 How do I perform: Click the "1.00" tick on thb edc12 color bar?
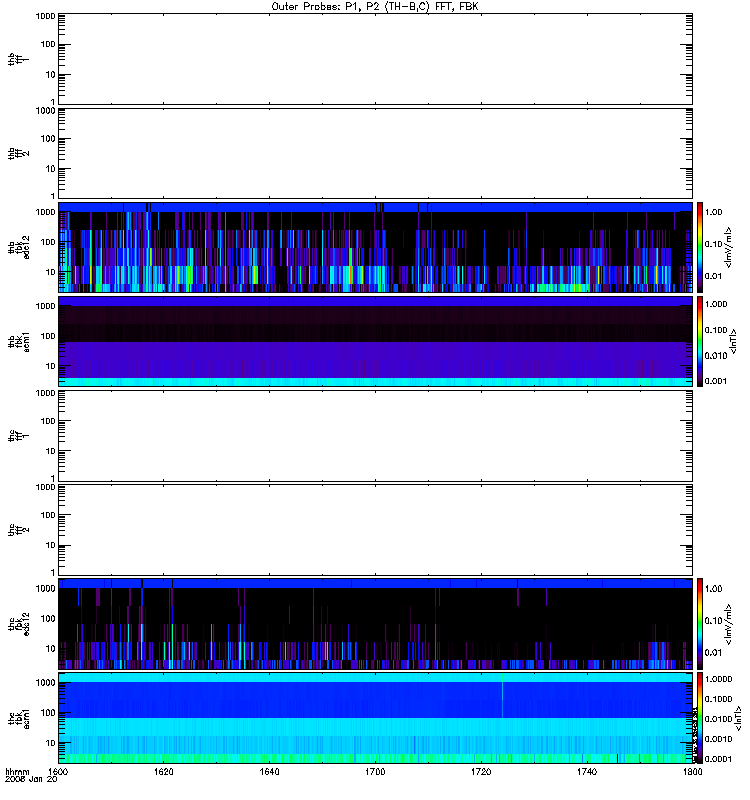[713, 212]
